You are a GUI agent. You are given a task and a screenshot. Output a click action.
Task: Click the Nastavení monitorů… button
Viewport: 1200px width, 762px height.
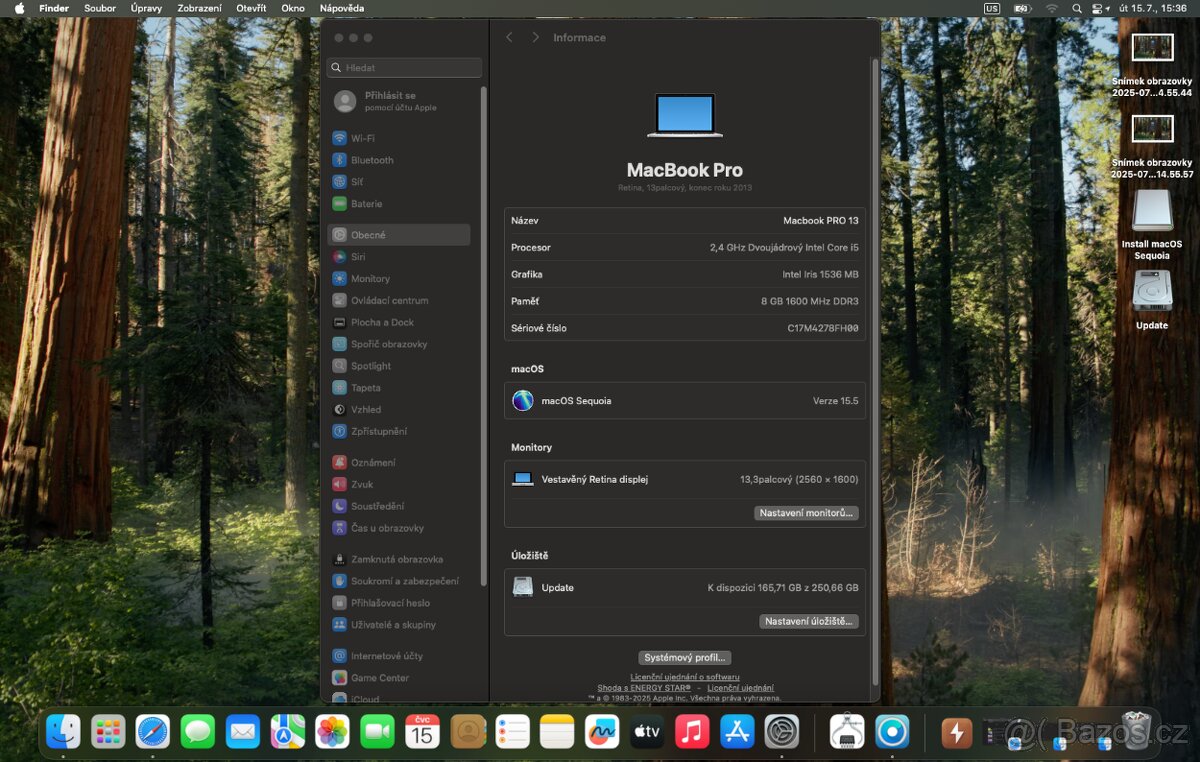coord(806,513)
